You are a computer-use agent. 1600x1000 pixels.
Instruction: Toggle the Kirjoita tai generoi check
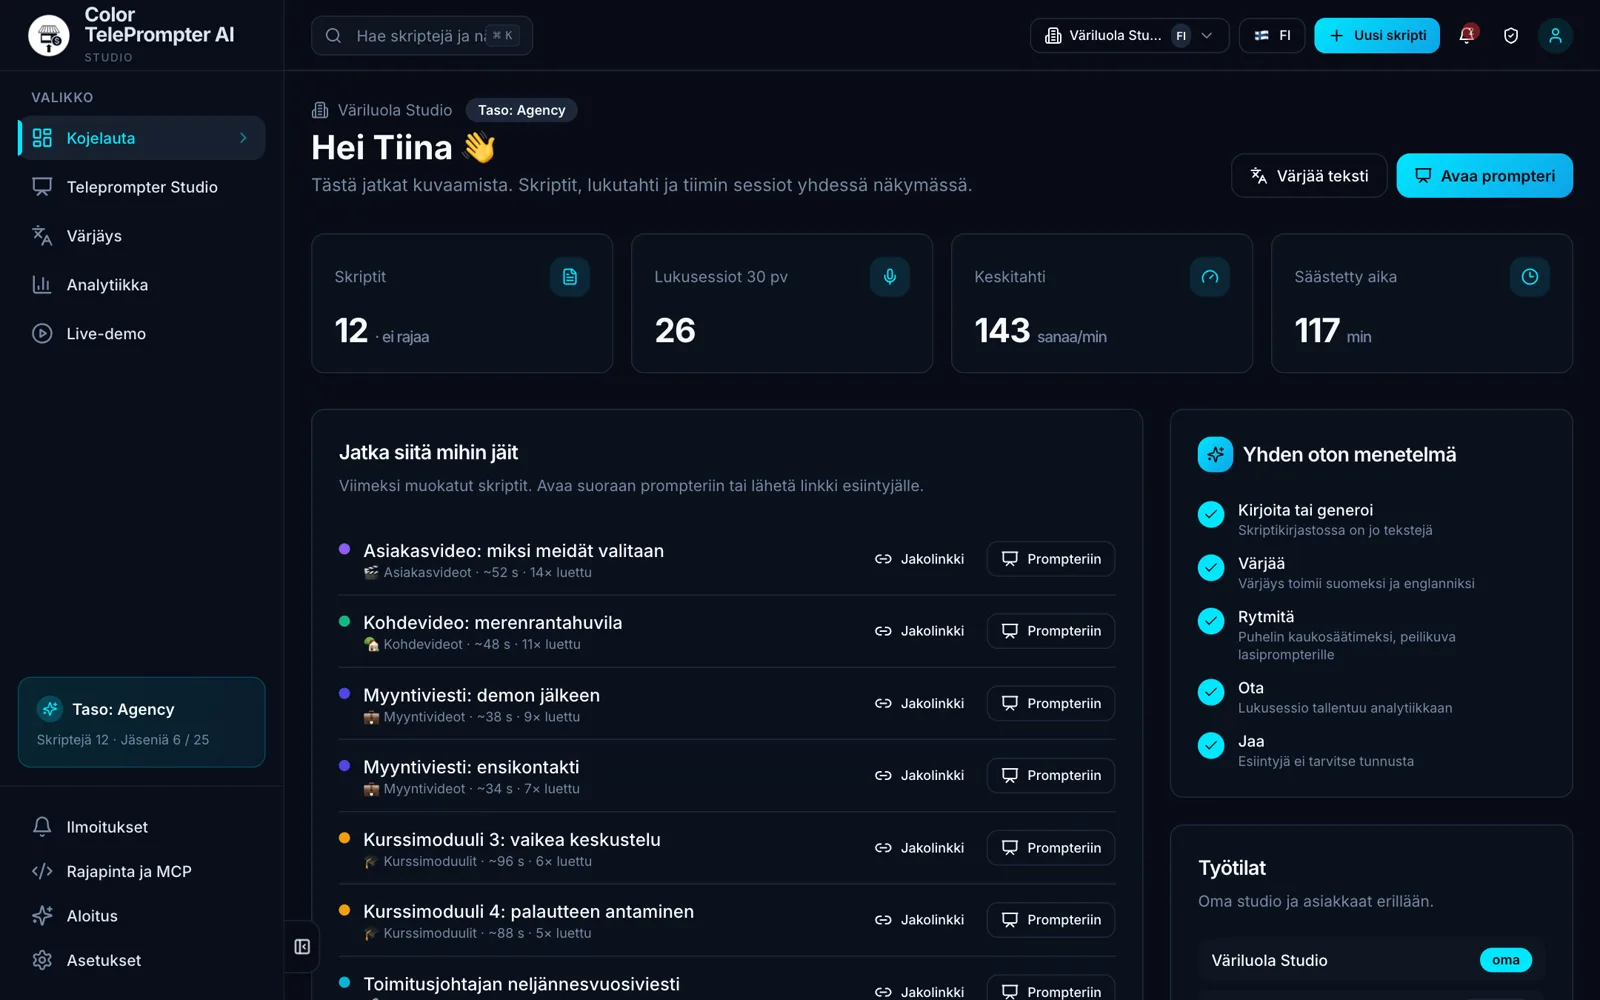(x=1211, y=514)
